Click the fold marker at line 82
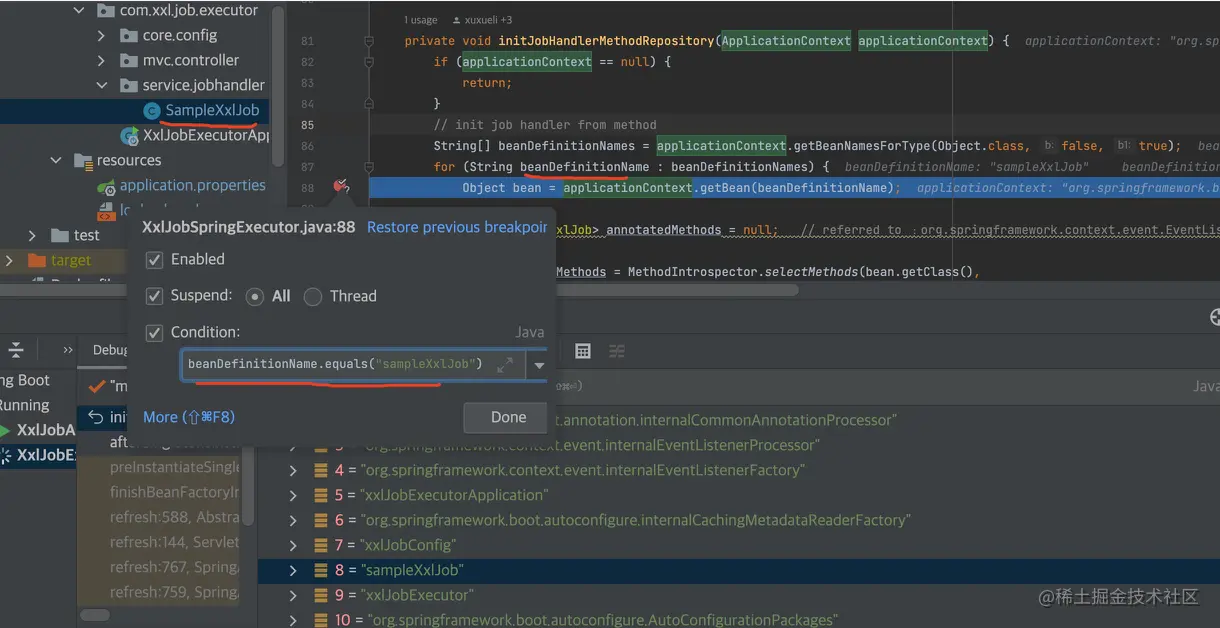The height and width of the screenshot is (628, 1220). point(369,62)
